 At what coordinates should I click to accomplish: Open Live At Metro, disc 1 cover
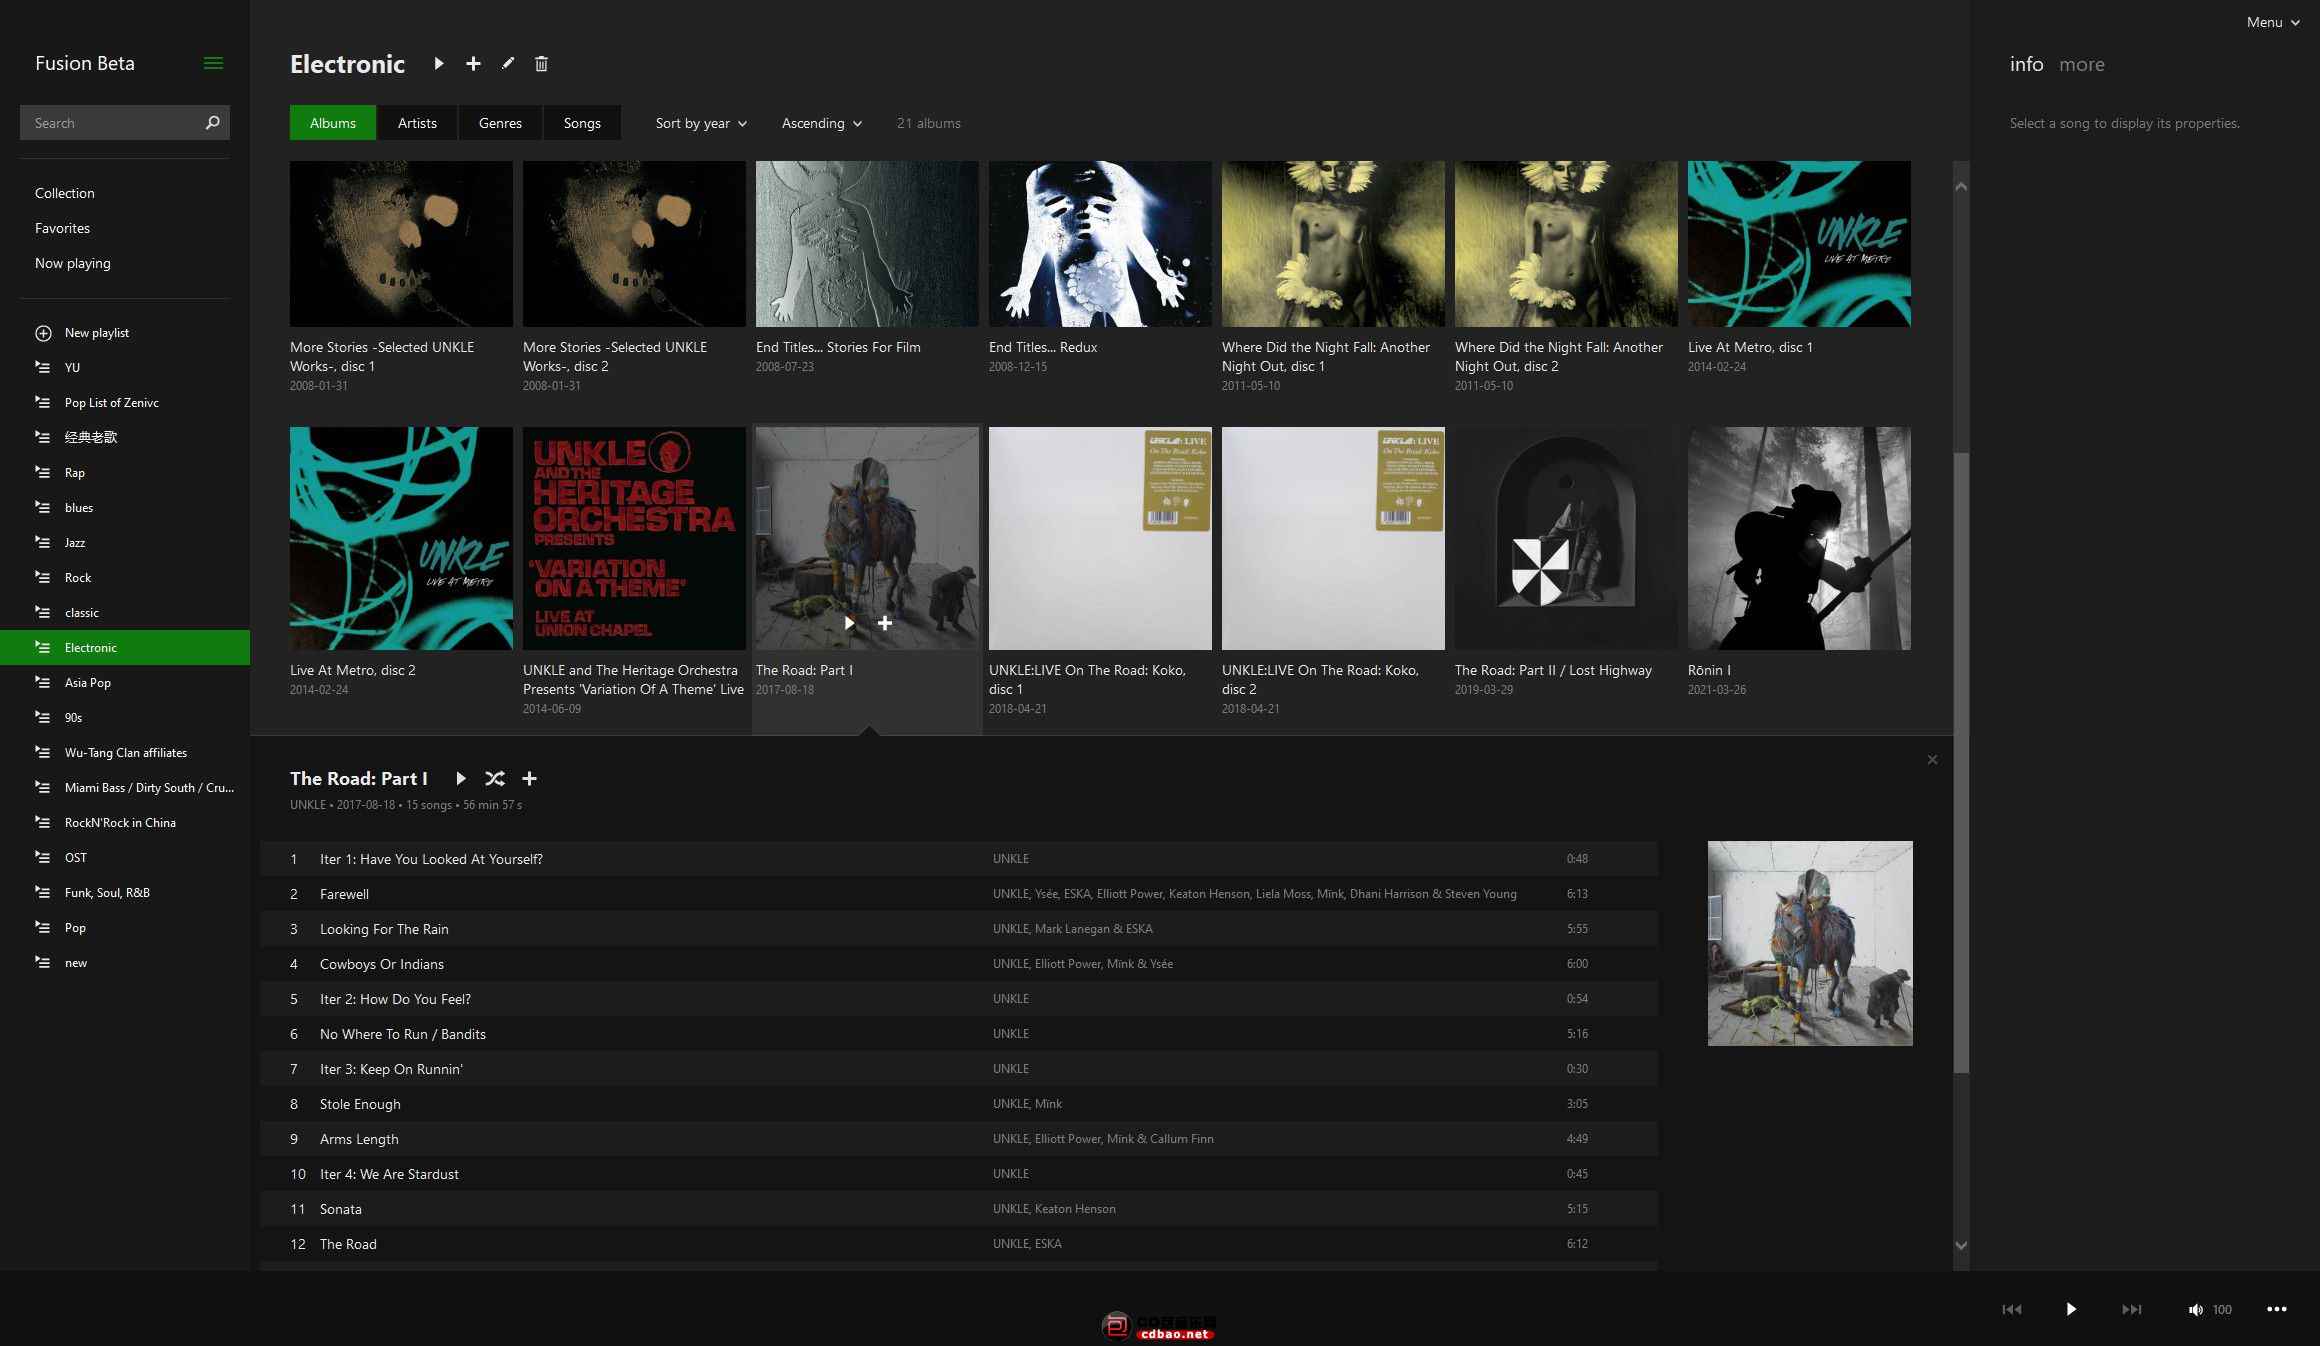[1799, 244]
